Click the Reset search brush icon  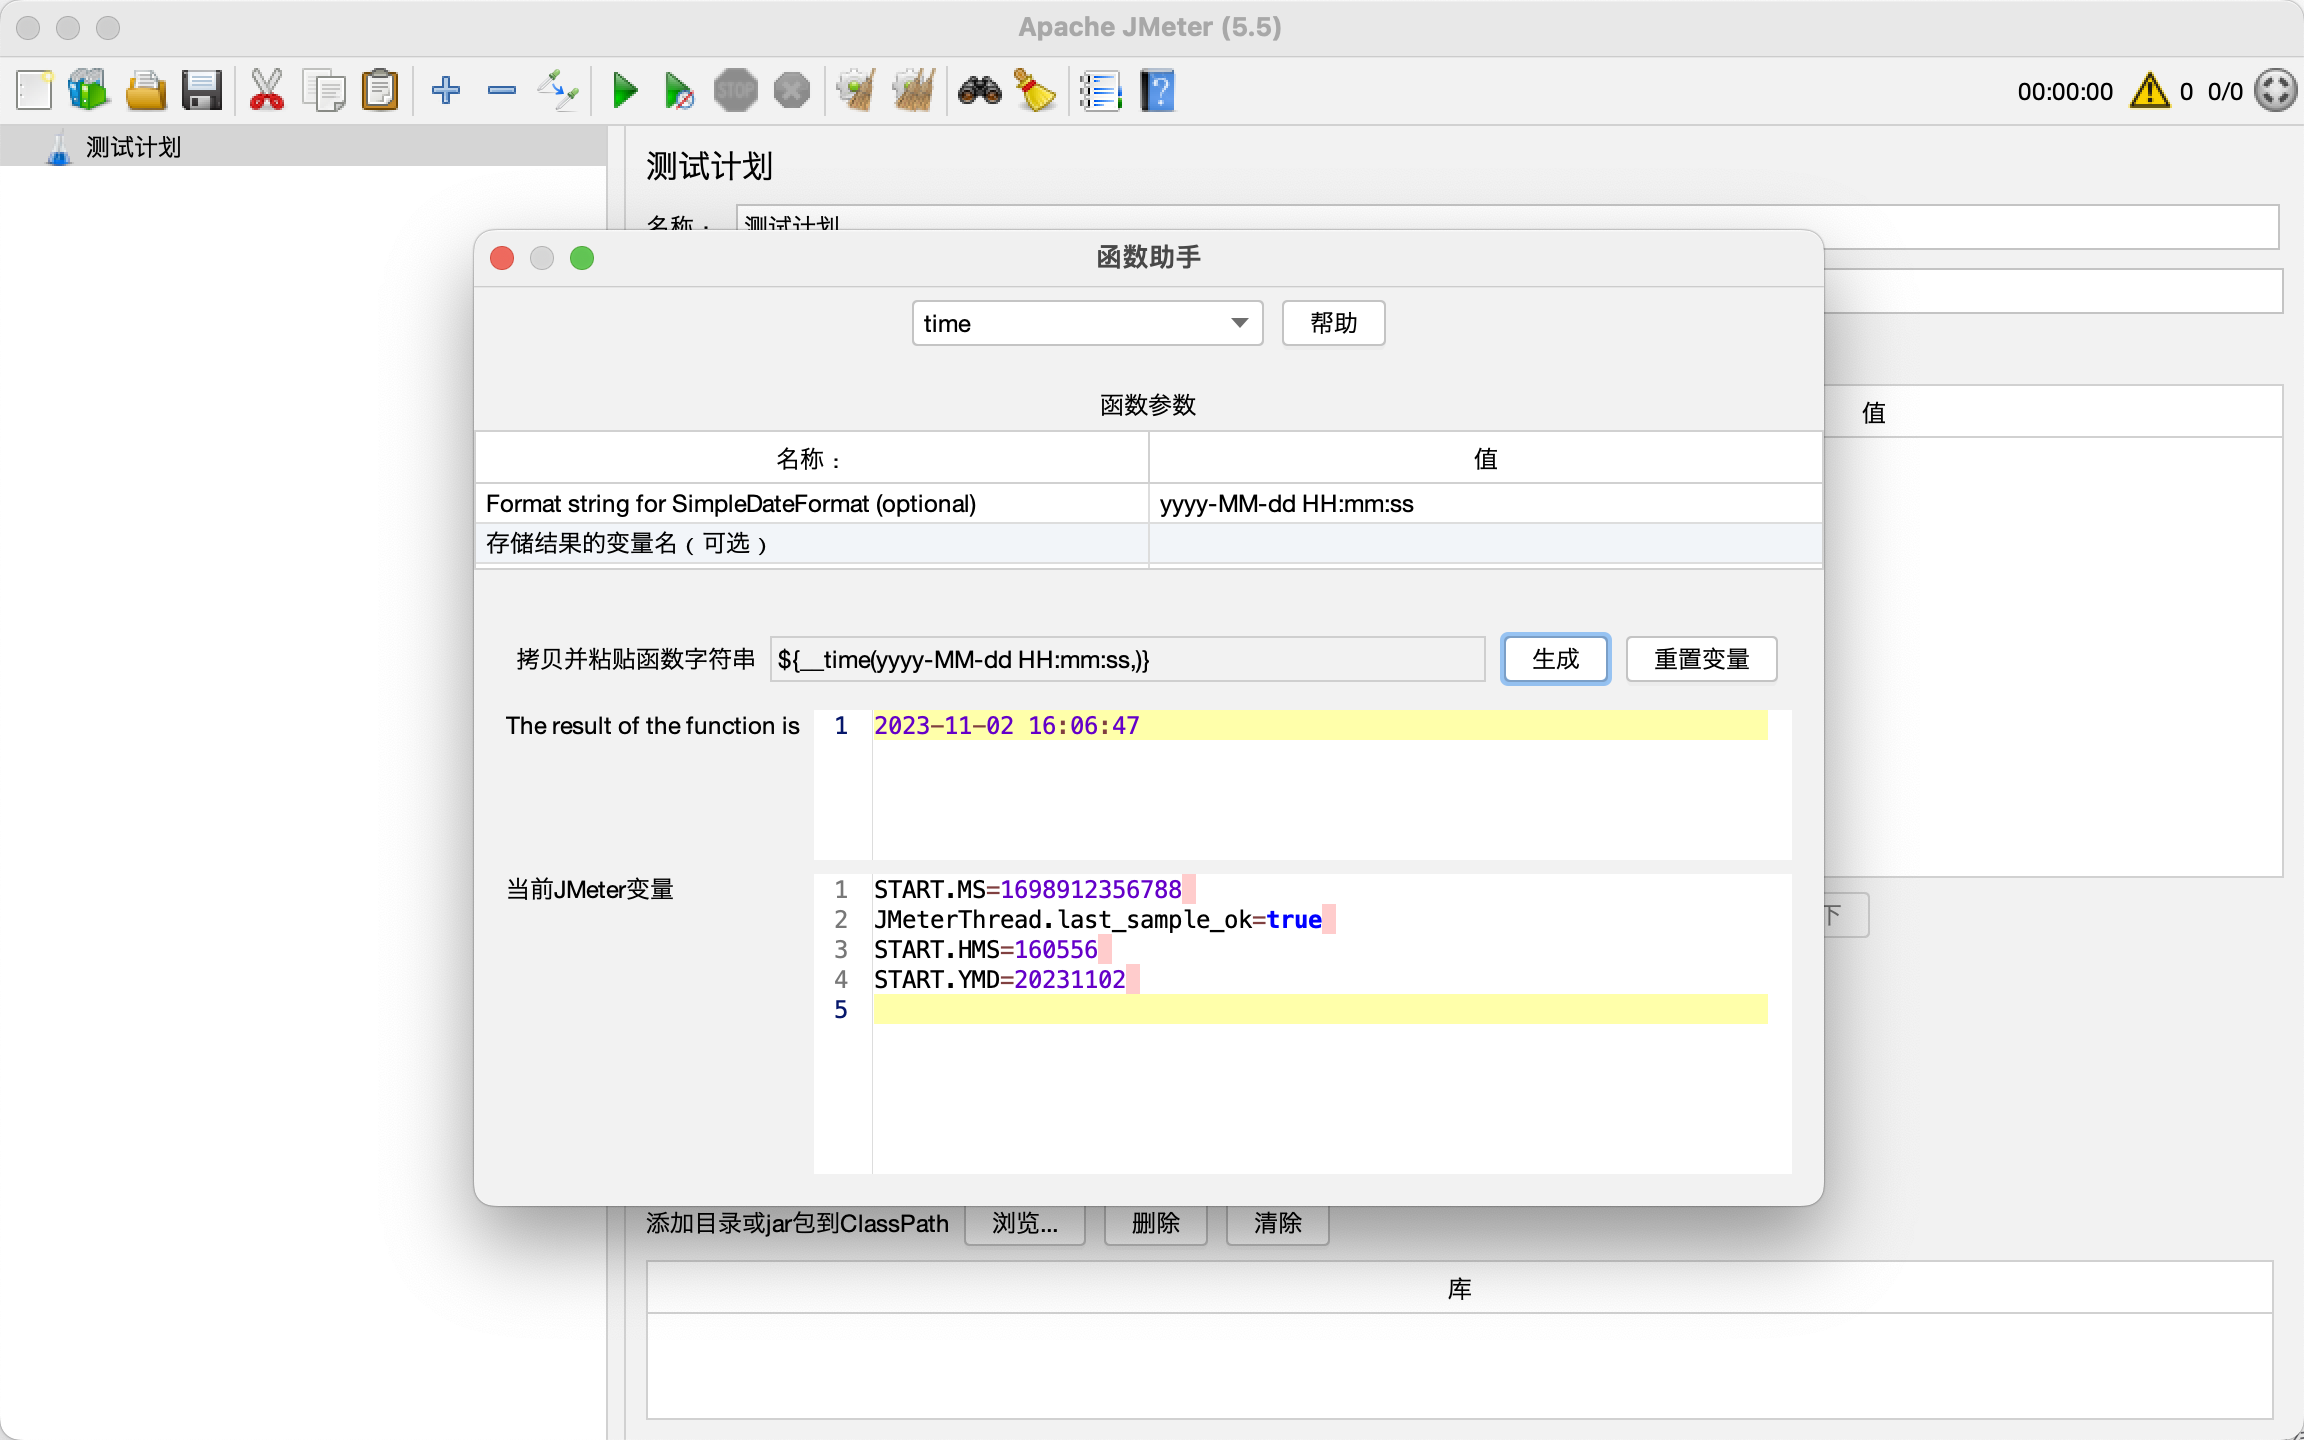click(1036, 91)
